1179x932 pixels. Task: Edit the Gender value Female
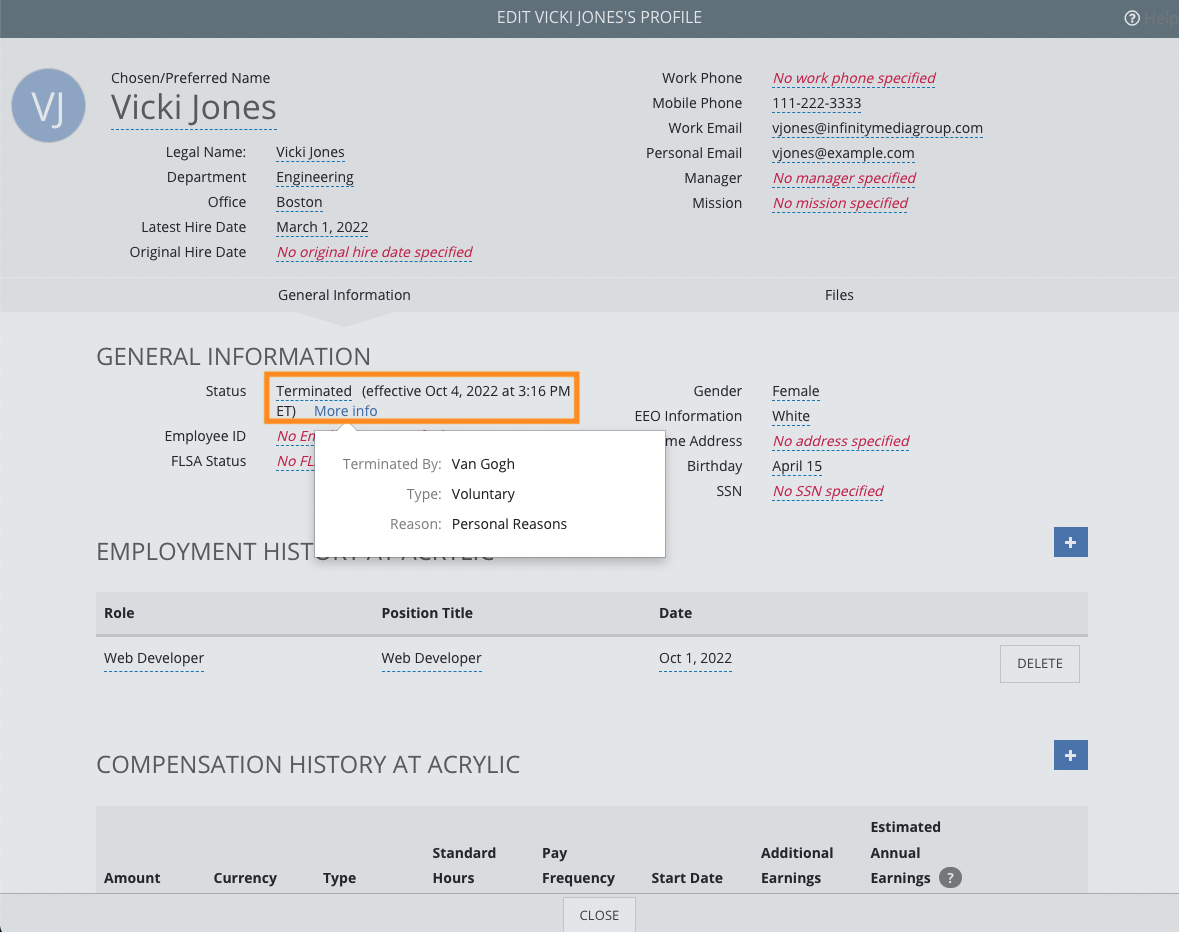(x=796, y=391)
